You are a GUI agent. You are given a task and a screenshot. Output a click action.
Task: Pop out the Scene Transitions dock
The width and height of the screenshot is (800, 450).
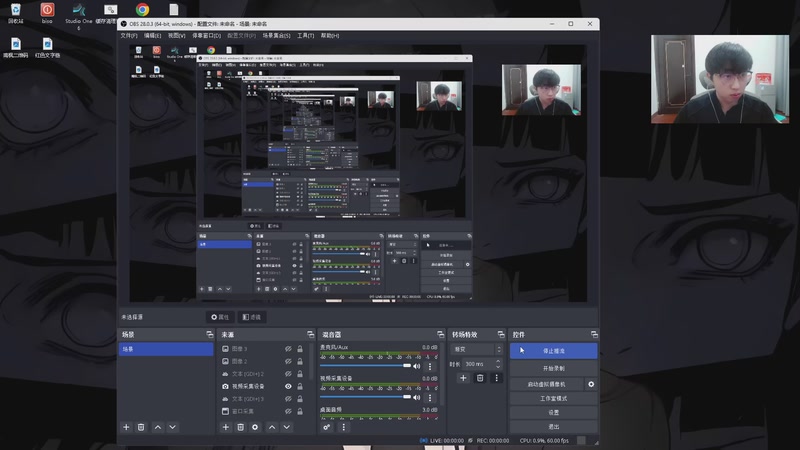(x=501, y=334)
